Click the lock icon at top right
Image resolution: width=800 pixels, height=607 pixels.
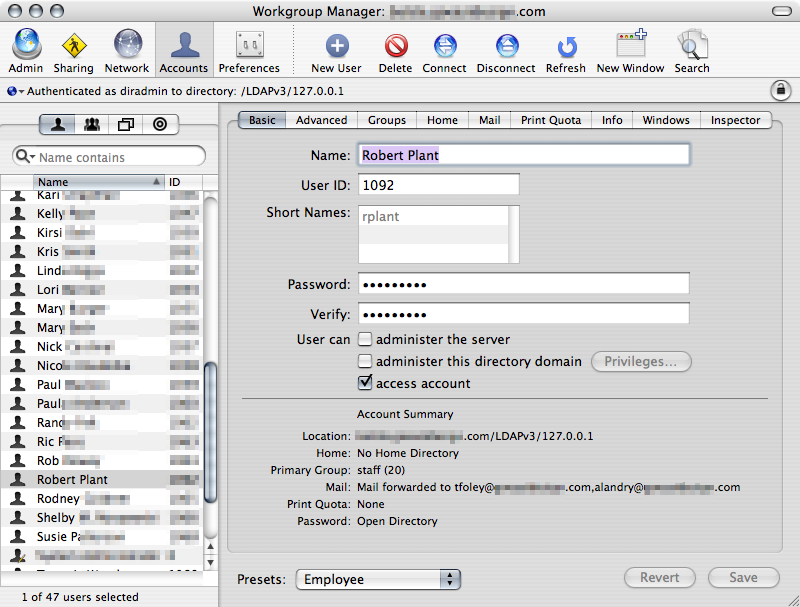pyautogui.click(x=780, y=90)
